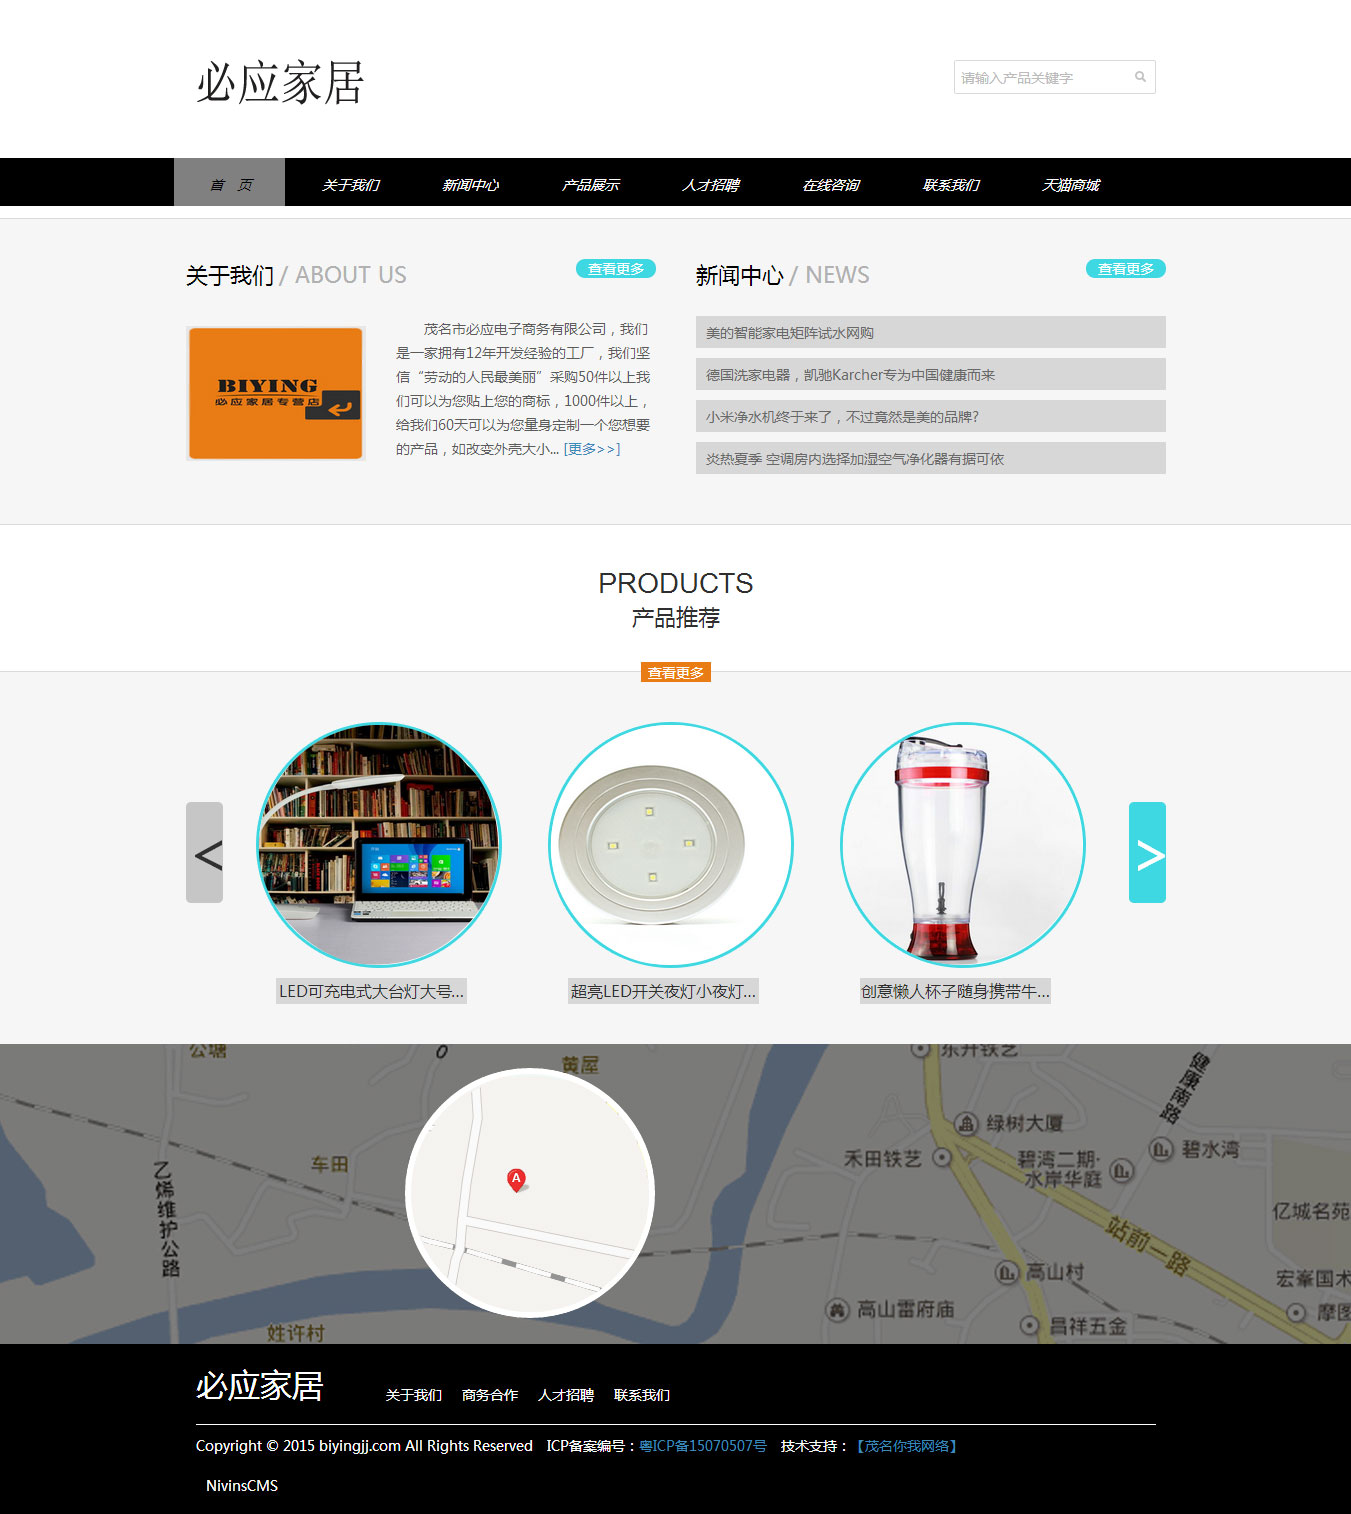This screenshot has height=1514, width=1351.
Task: Open the news item about Karcher
Action: [x=850, y=375]
